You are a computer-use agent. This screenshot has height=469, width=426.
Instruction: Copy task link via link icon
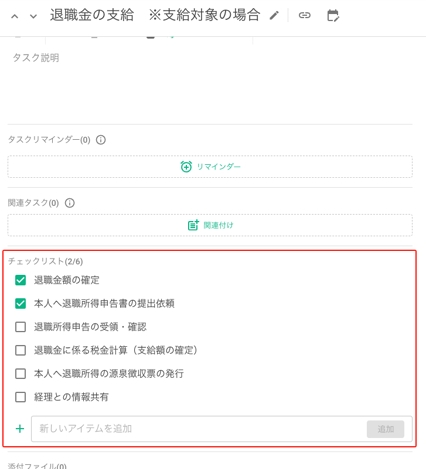(x=304, y=15)
